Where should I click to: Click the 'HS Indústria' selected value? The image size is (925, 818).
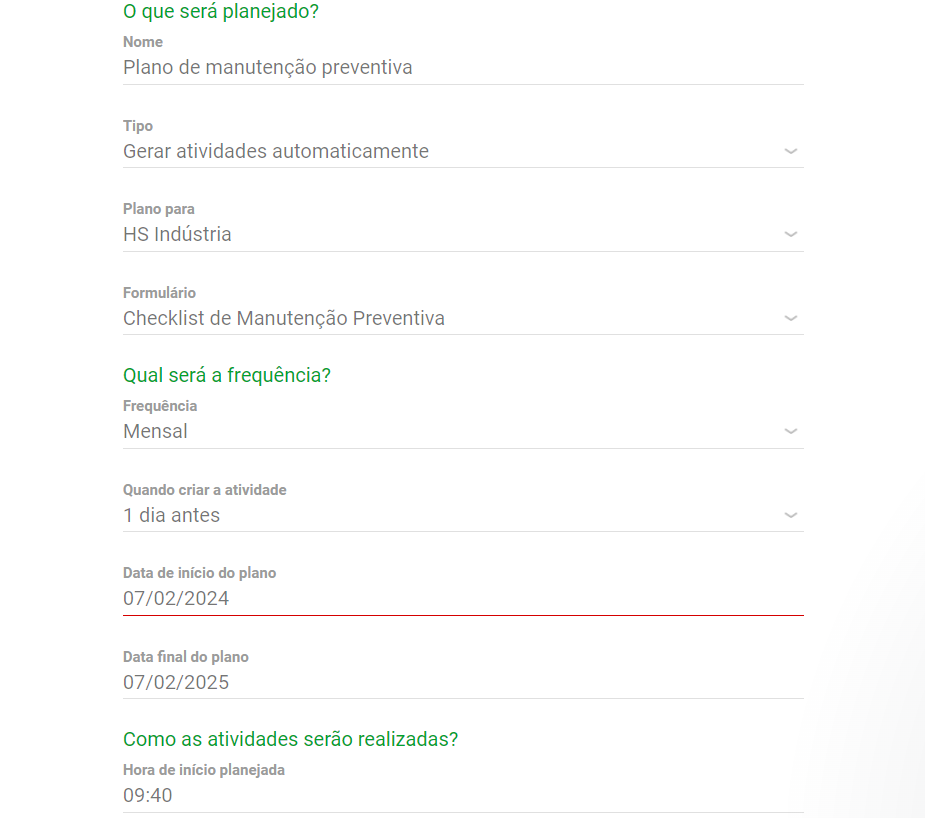[x=176, y=234]
